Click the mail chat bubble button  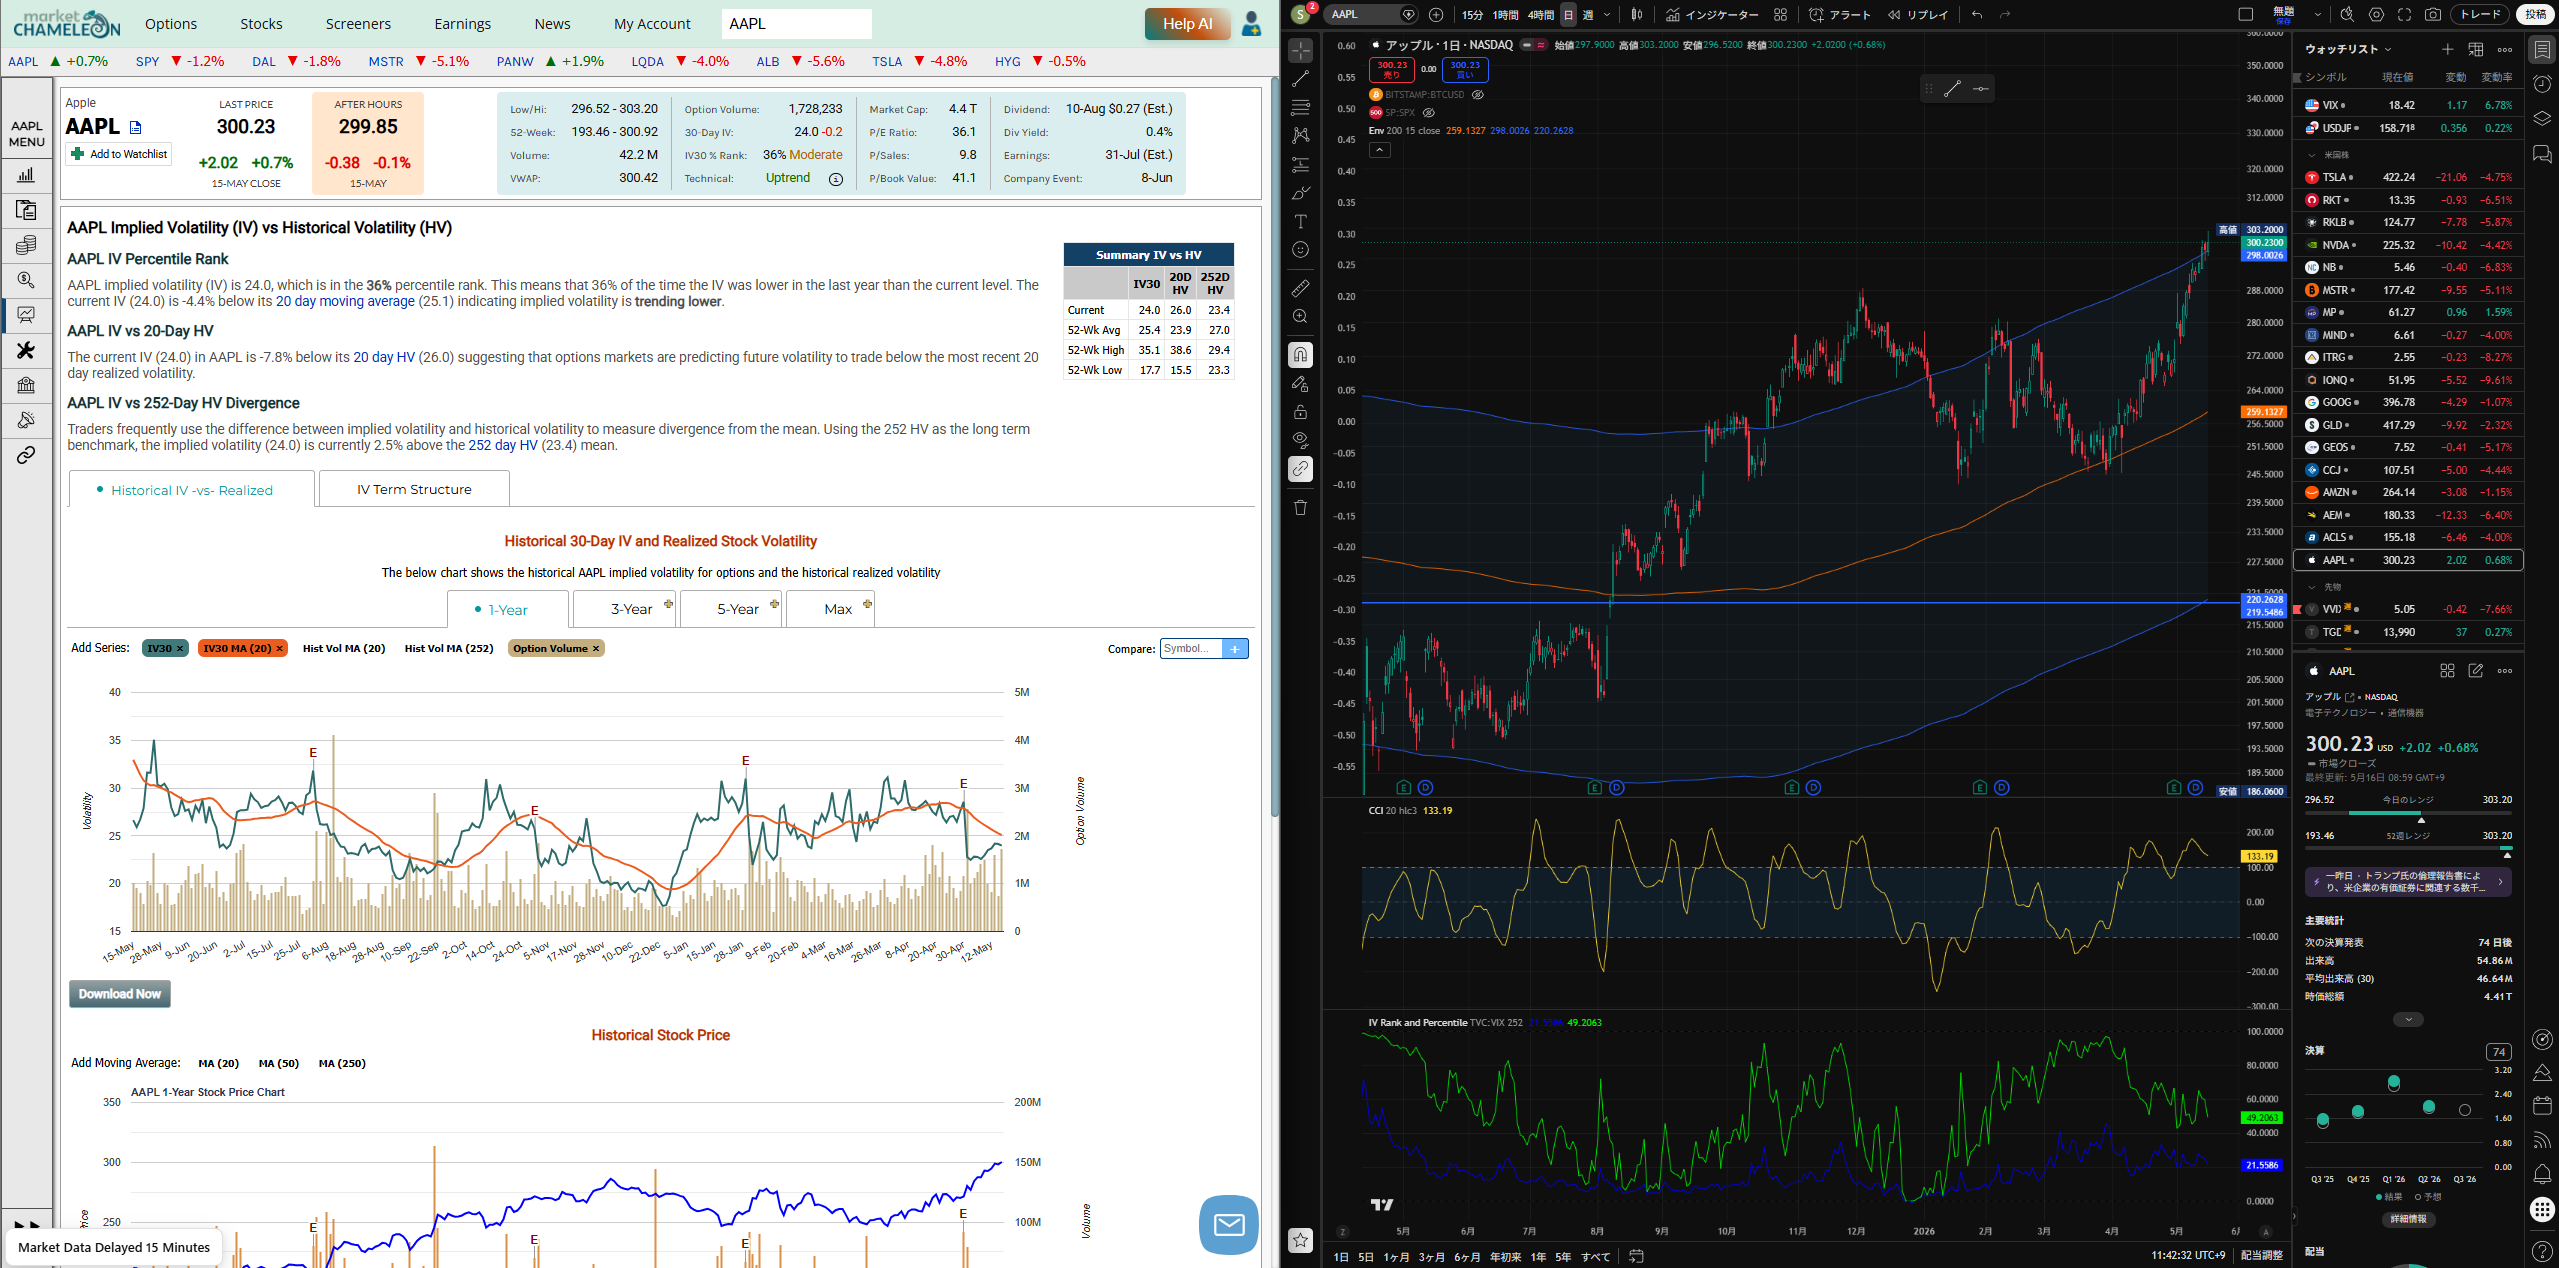[x=1228, y=1224]
